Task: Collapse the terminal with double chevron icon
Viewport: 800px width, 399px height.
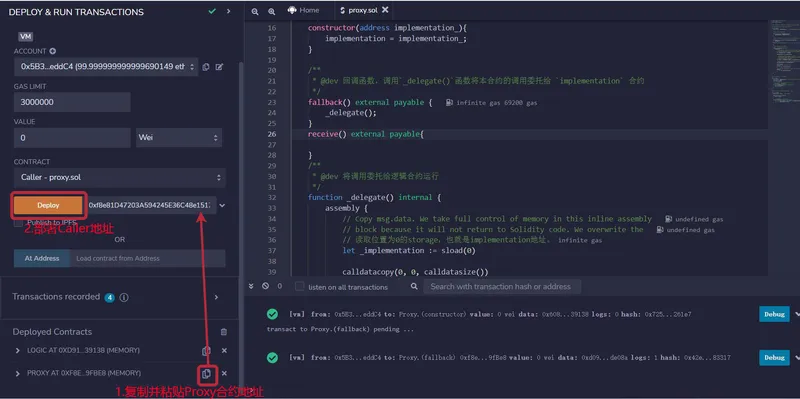Action: (x=251, y=286)
